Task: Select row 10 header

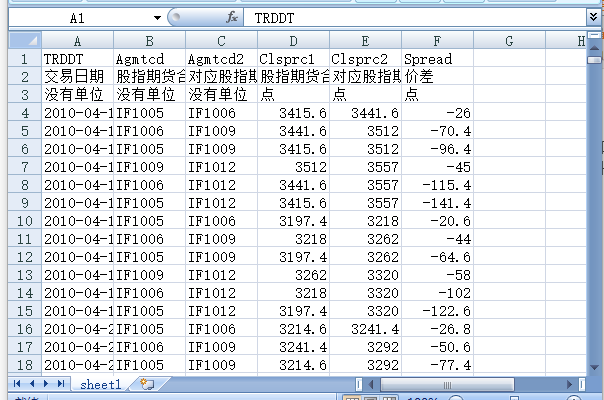Action: tap(25, 221)
